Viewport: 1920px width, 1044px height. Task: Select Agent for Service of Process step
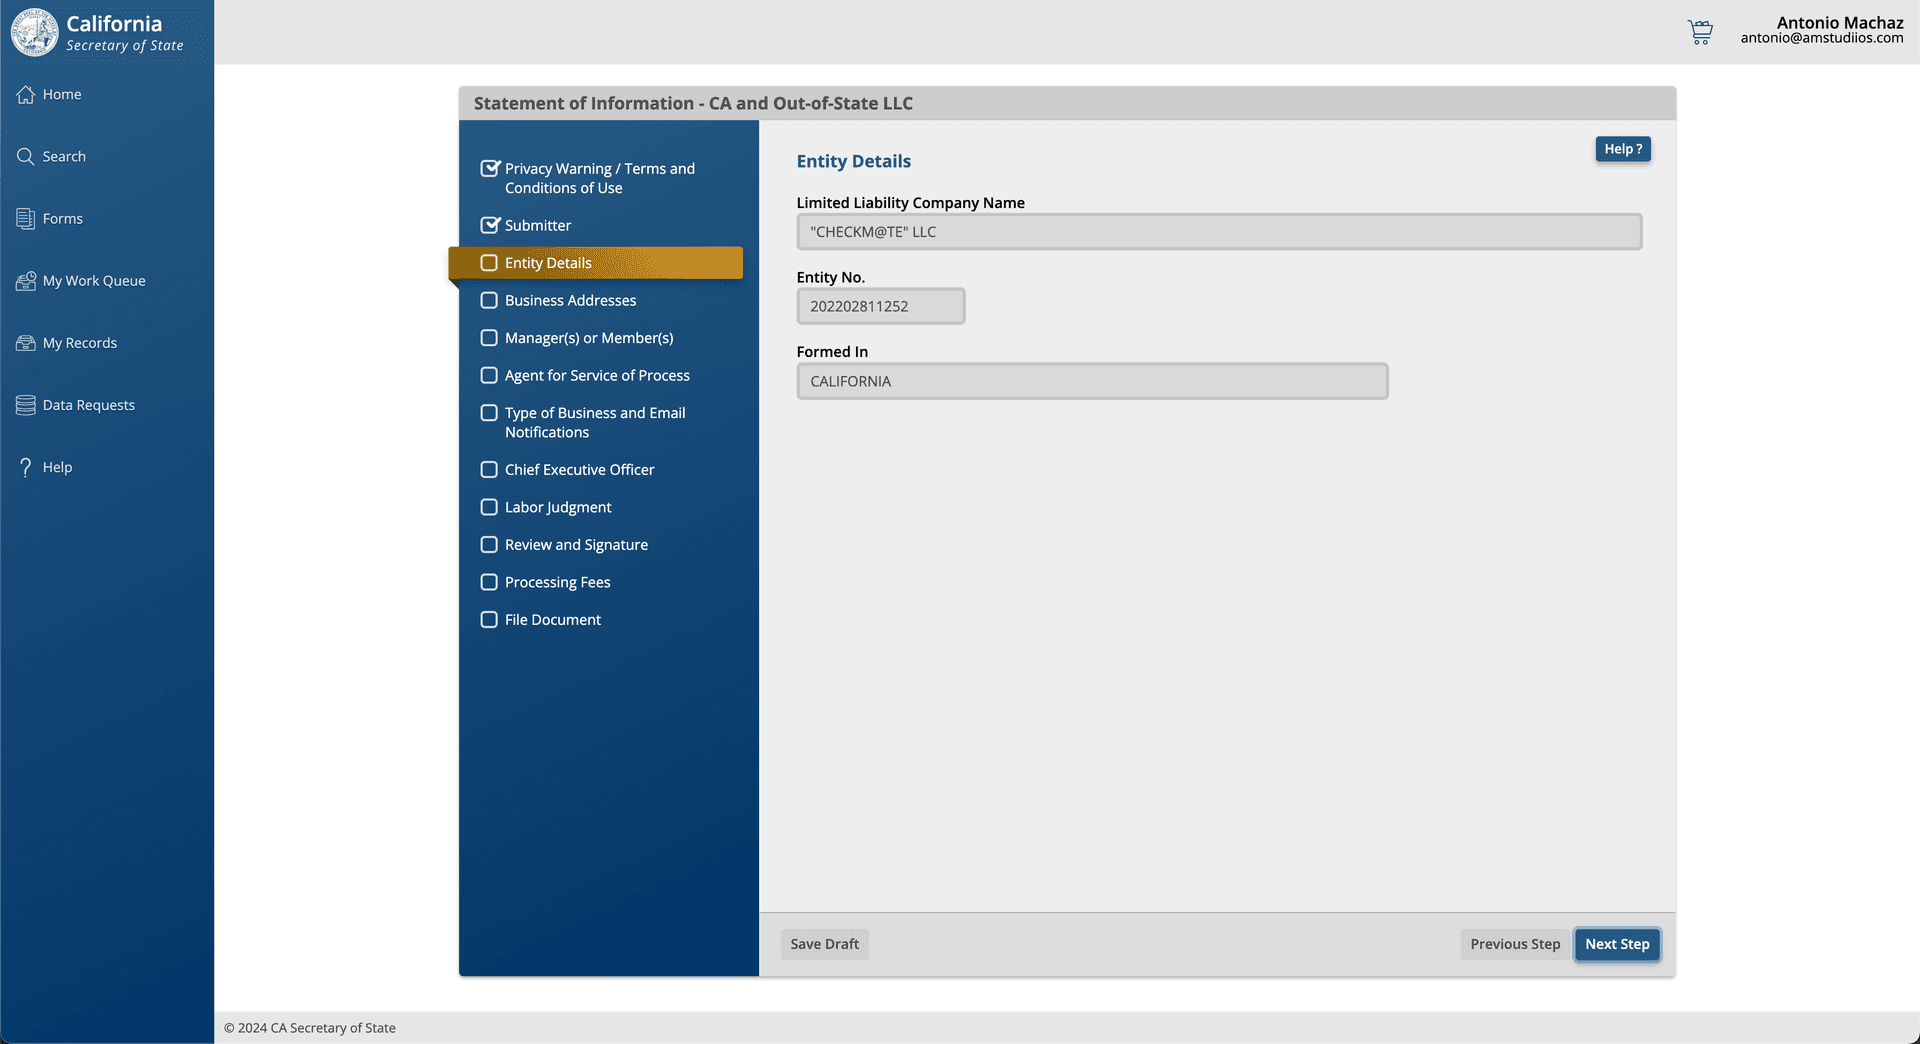coord(596,375)
